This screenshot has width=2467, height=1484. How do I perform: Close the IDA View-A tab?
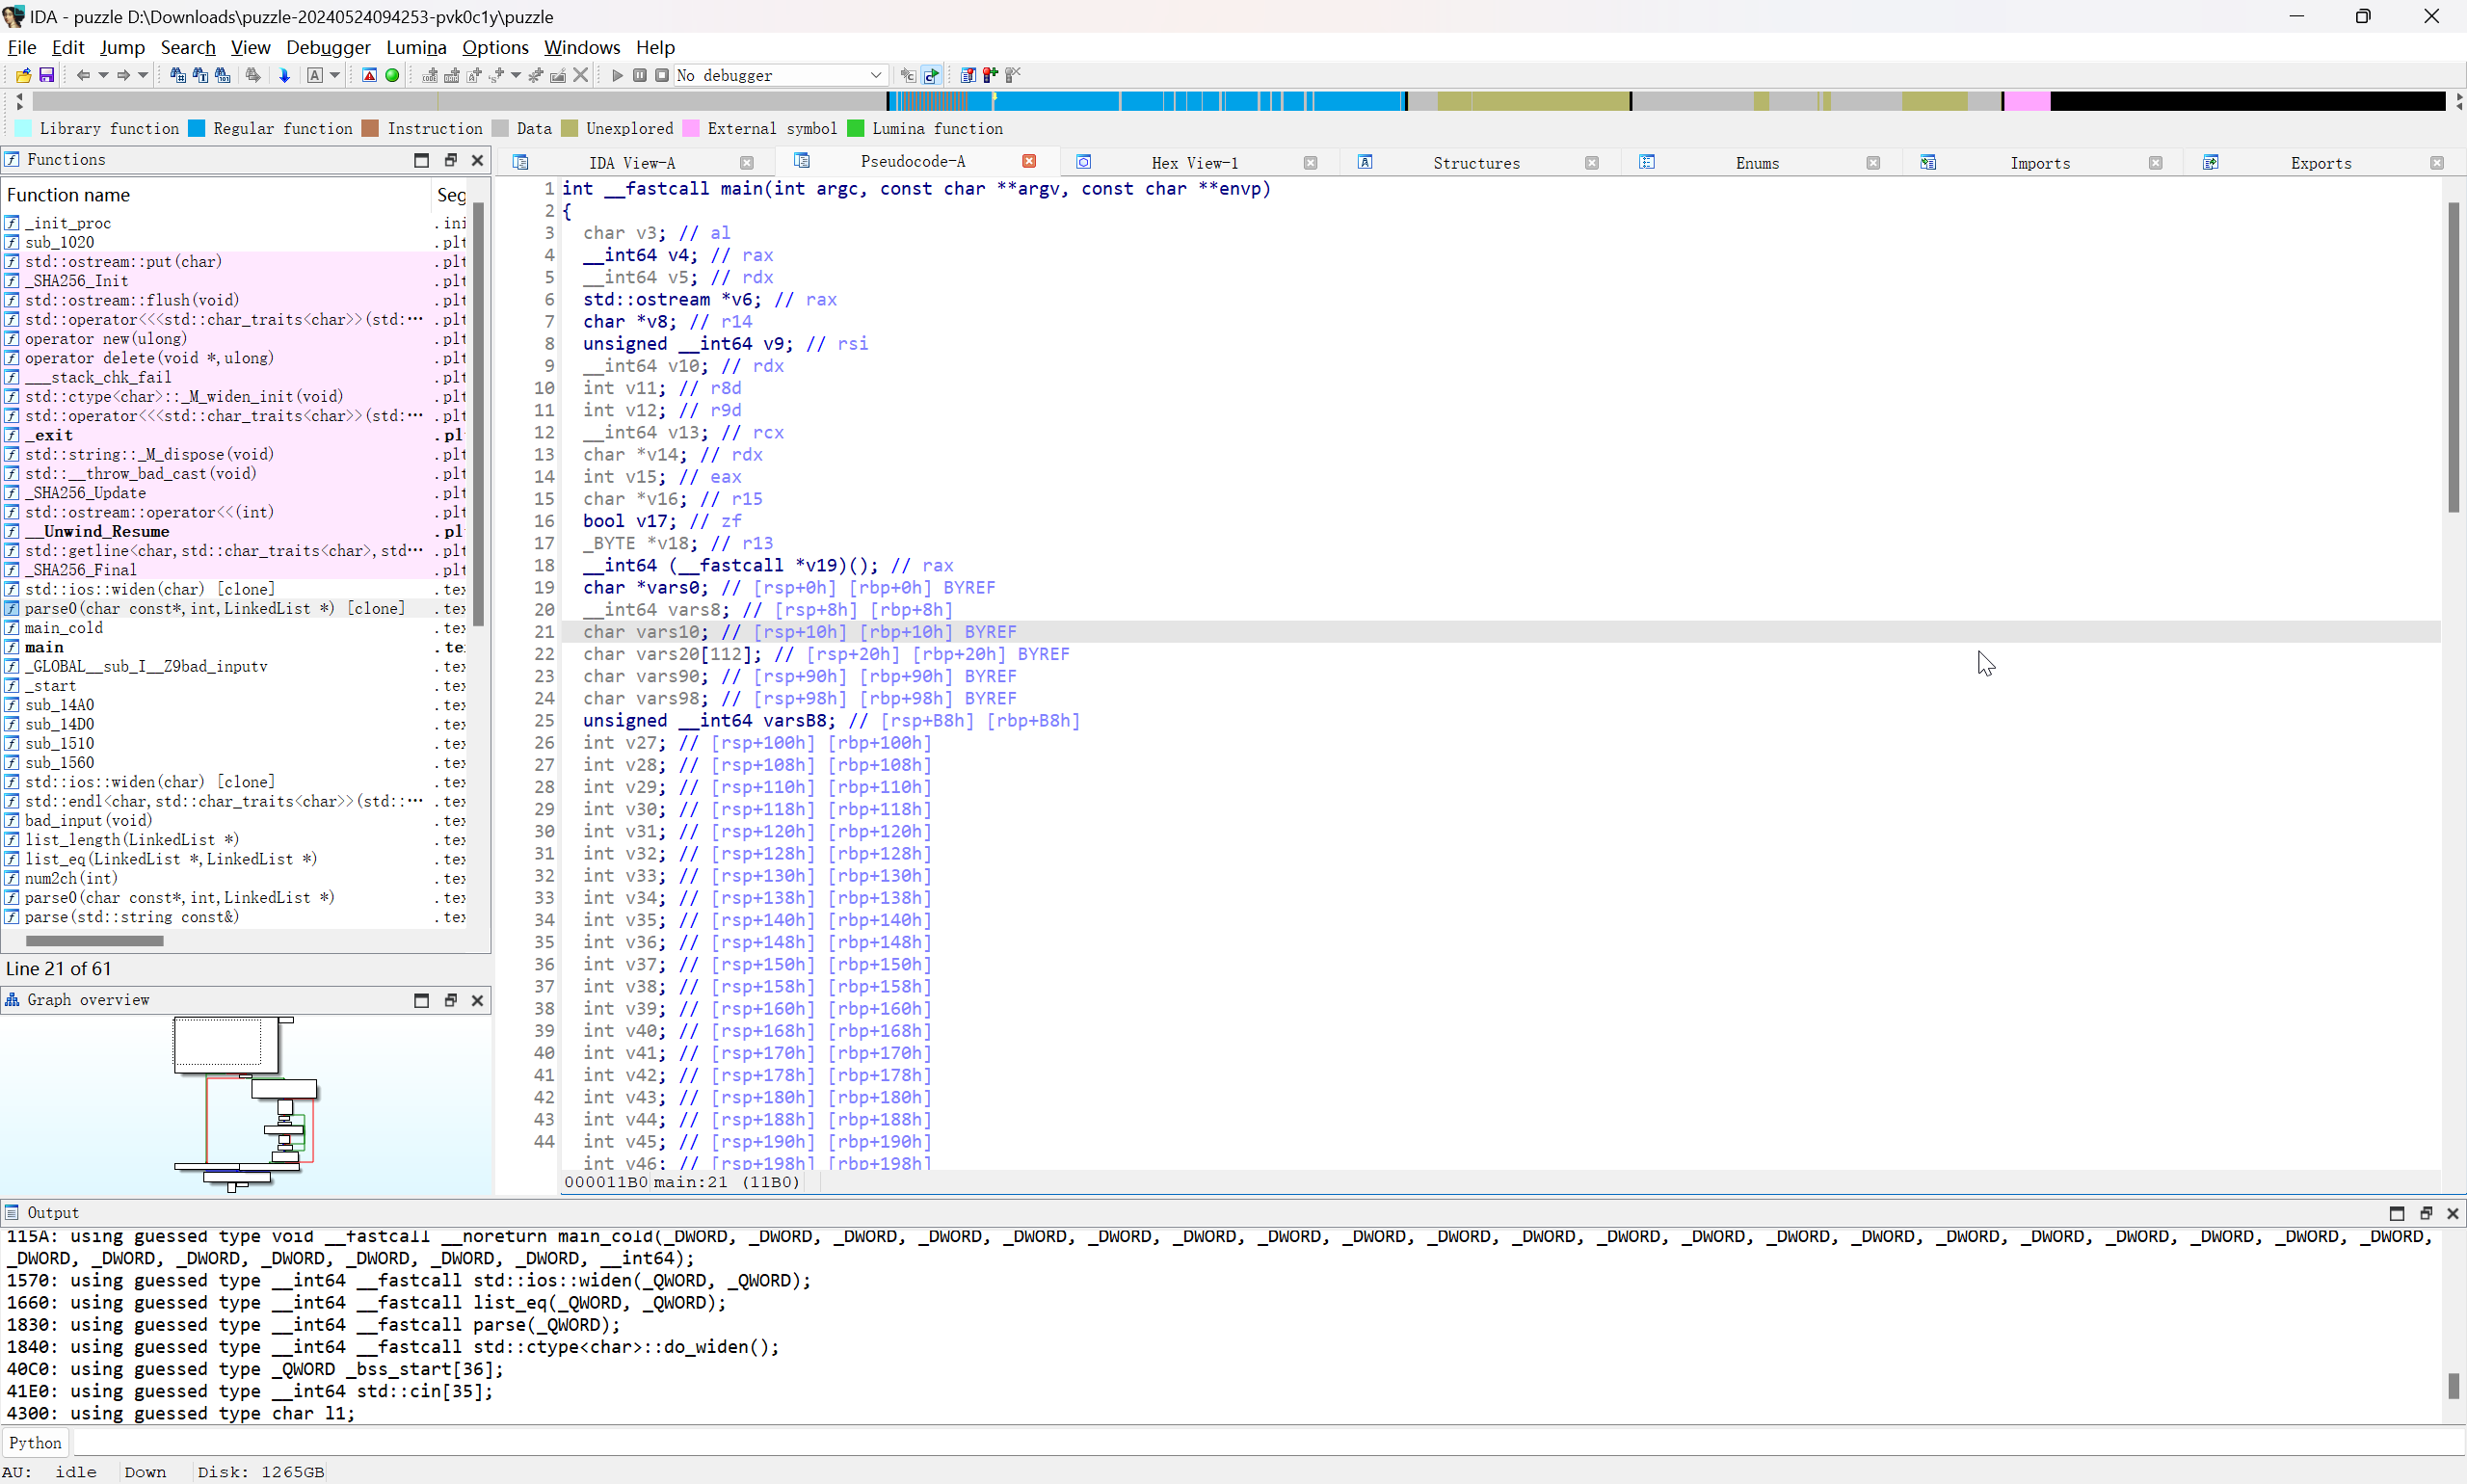(x=747, y=163)
